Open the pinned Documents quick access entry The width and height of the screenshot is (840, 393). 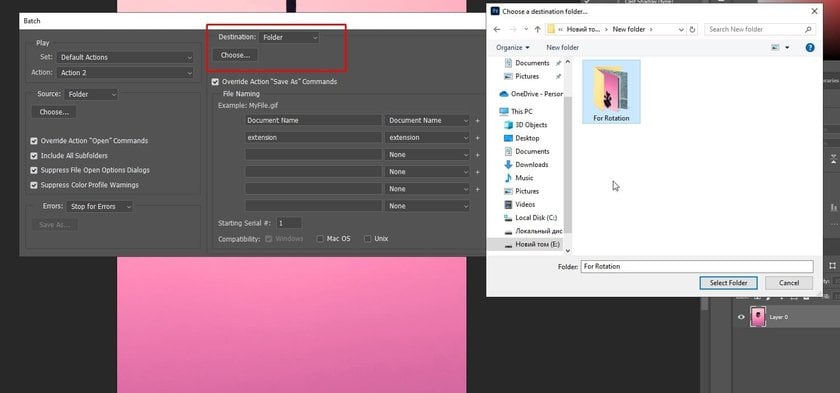pyautogui.click(x=532, y=63)
